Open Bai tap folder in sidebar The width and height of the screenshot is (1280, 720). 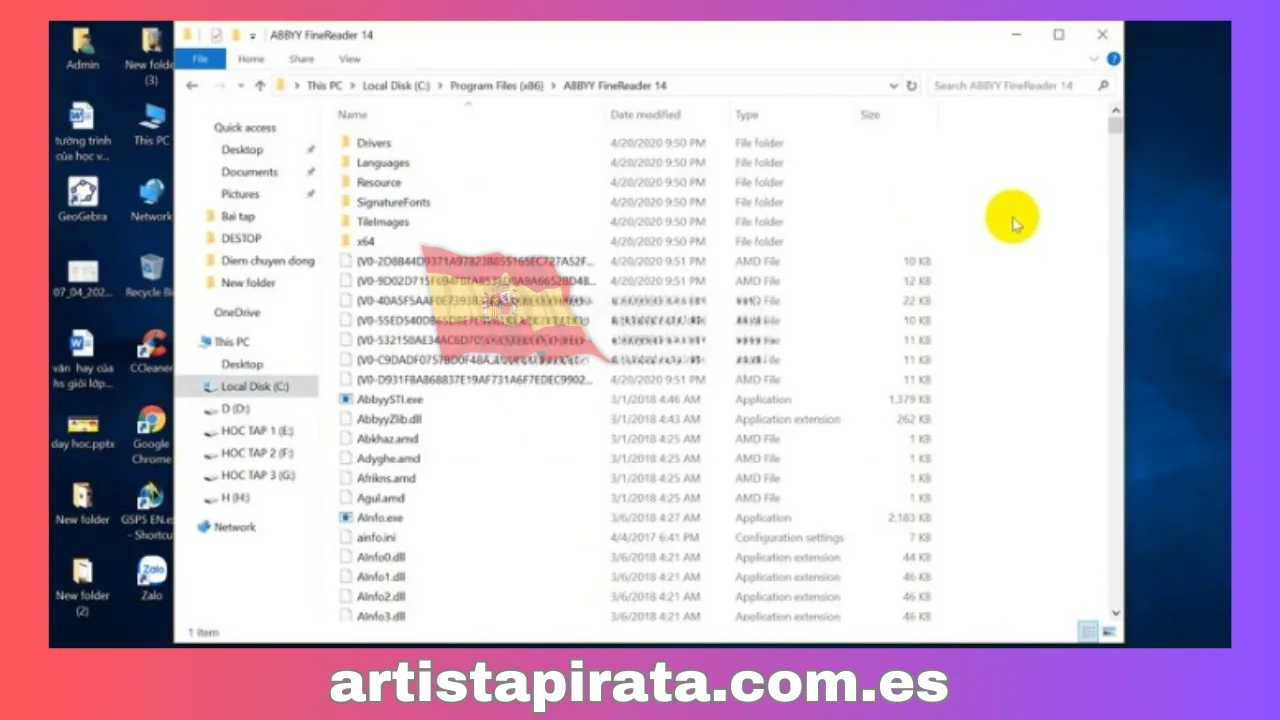tap(238, 216)
